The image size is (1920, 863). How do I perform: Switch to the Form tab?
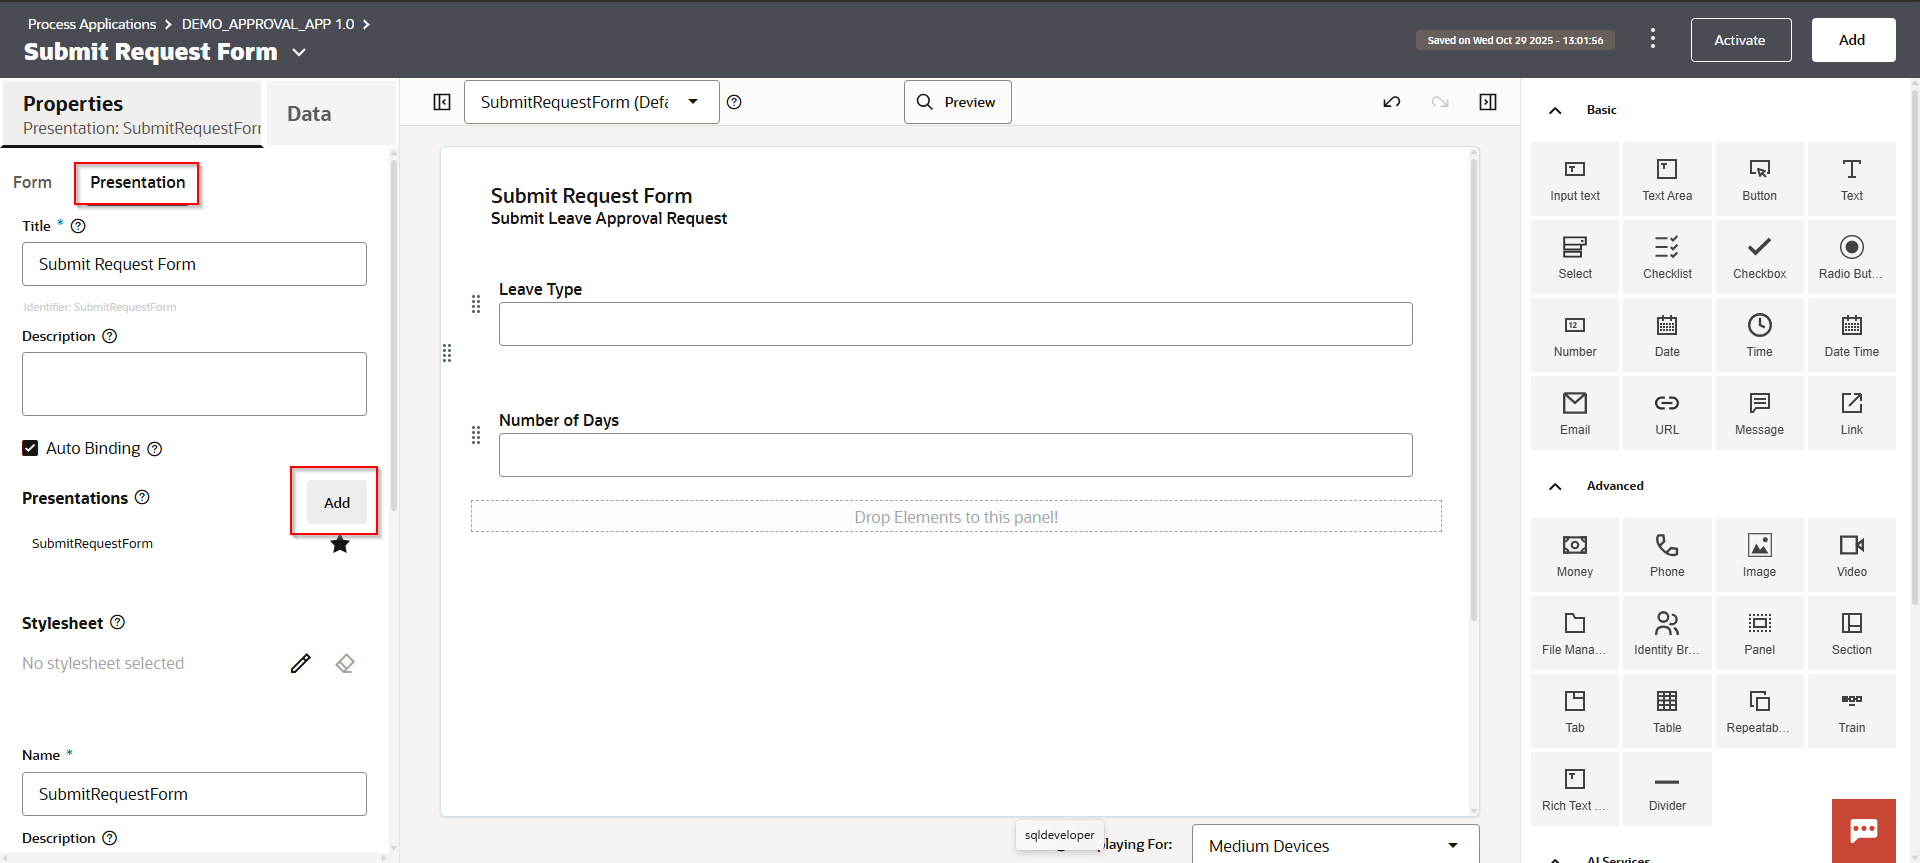pyautogui.click(x=32, y=182)
